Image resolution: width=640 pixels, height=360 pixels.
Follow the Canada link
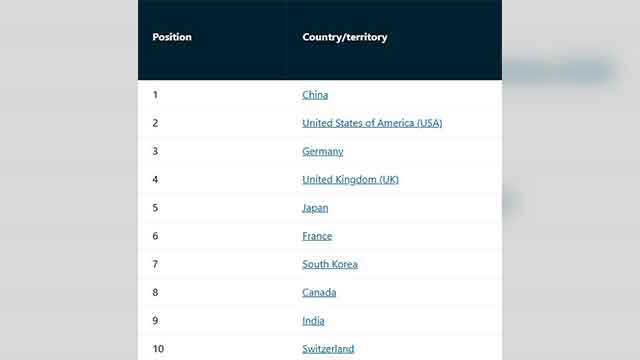pos(319,293)
